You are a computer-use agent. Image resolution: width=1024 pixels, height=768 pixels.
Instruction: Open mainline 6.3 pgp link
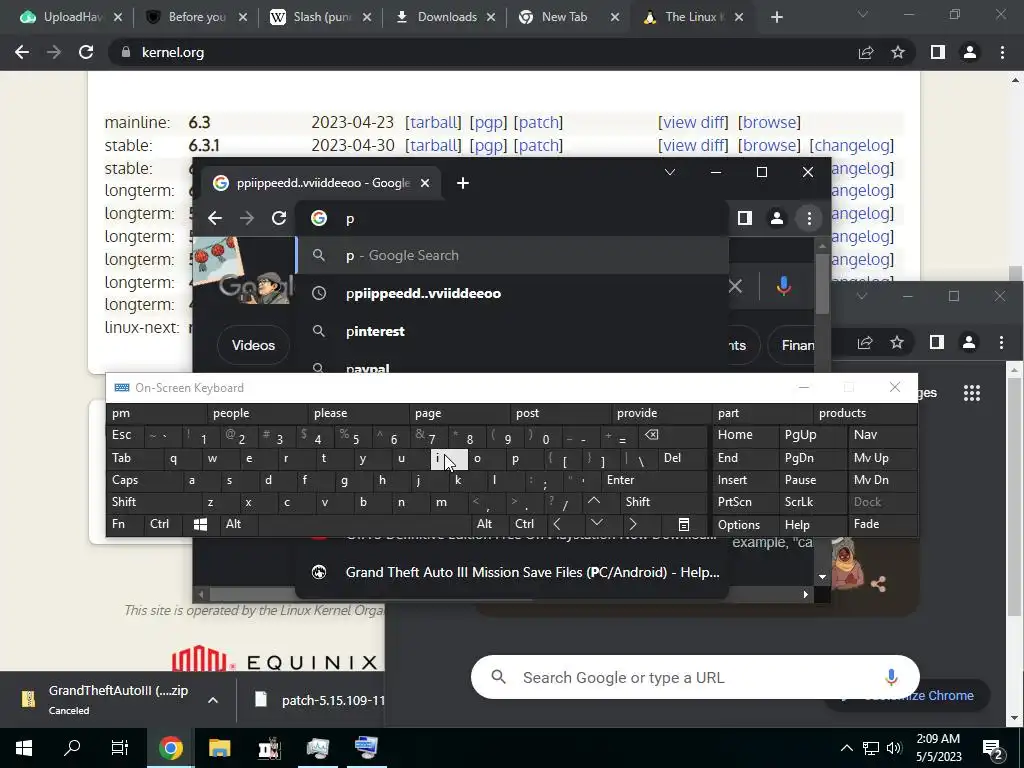[x=488, y=122]
